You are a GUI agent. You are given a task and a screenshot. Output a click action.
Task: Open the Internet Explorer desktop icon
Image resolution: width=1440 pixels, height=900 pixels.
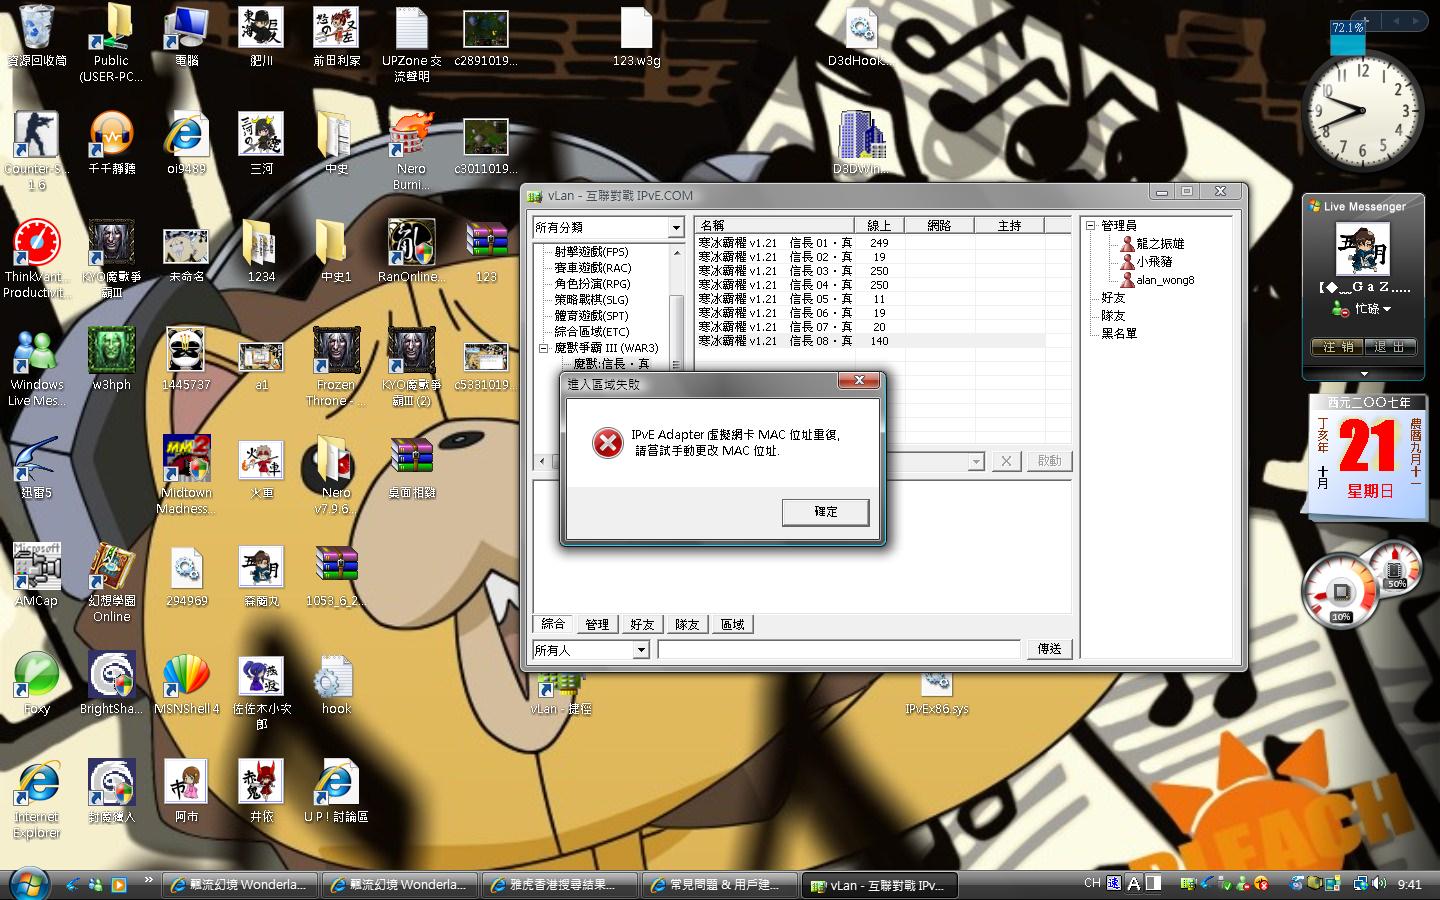(x=37, y=798)
